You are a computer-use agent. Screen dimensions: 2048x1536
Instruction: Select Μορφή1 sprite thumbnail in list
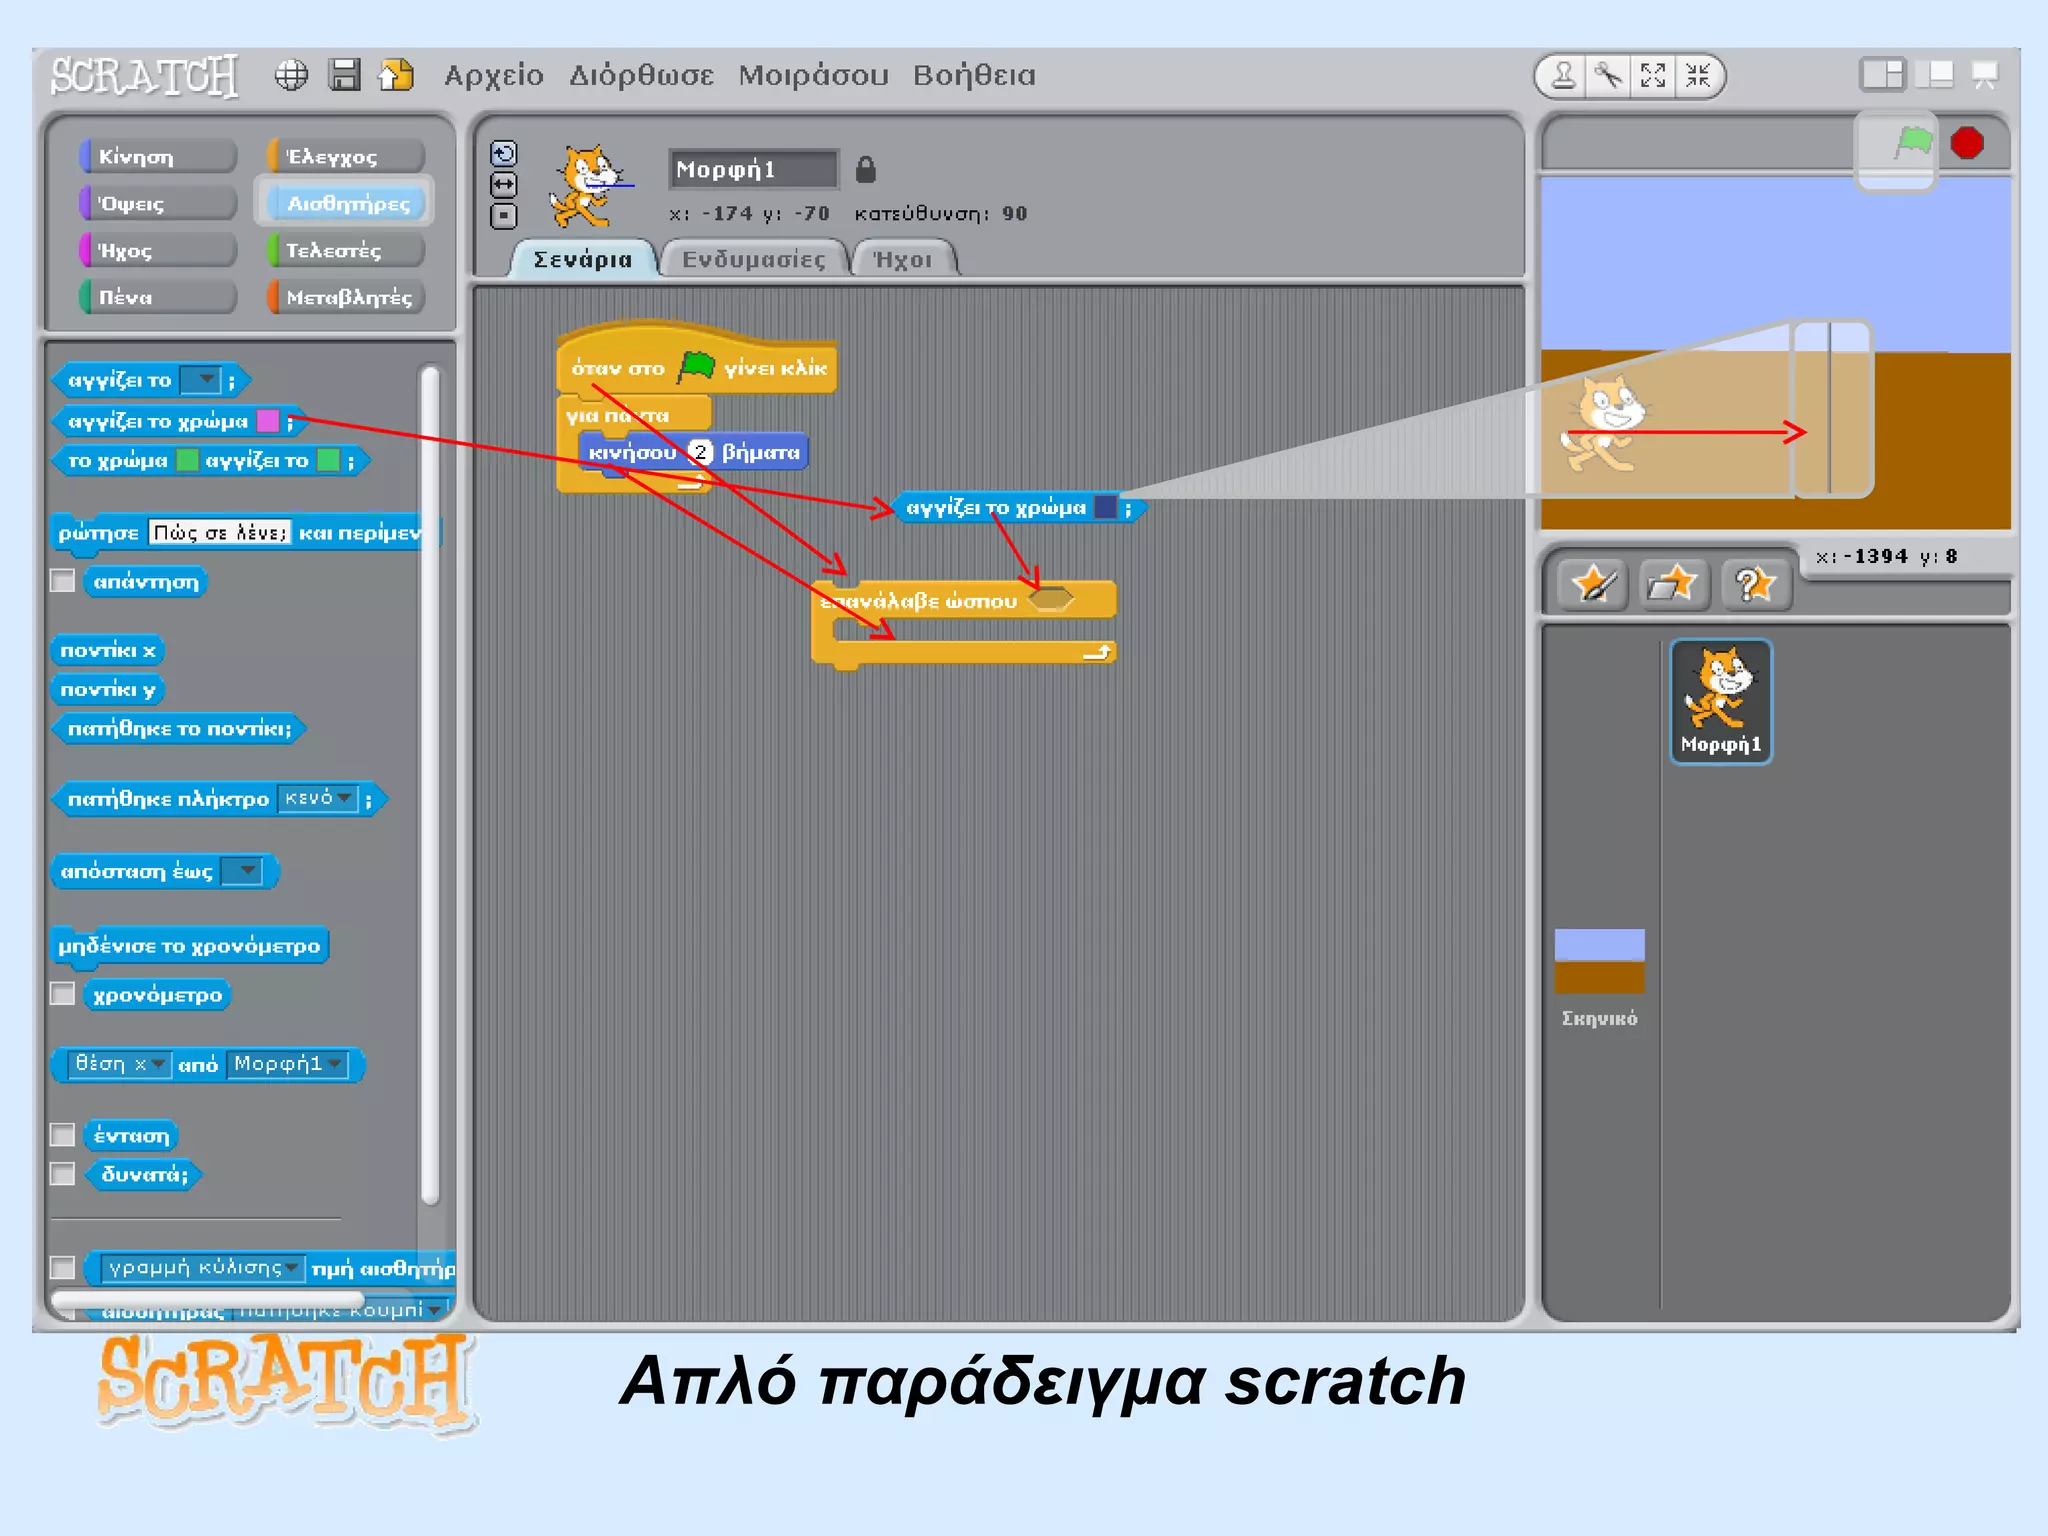(1721, 702)
